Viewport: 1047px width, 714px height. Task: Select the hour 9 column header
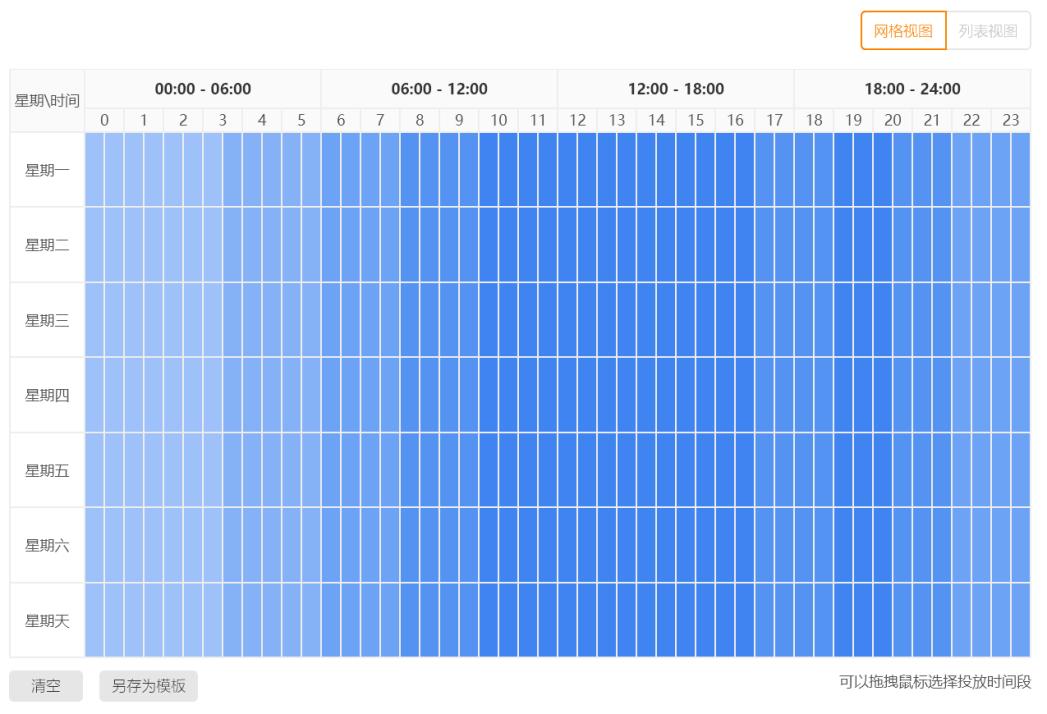coord(459,121)
